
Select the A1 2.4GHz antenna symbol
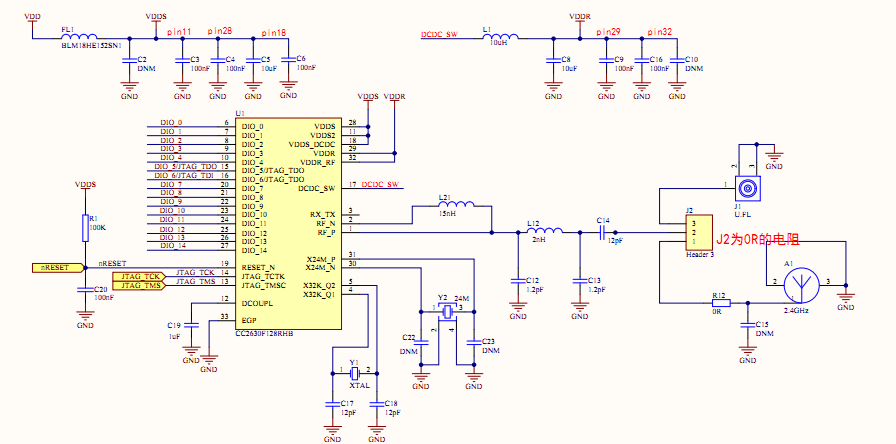click(803, 285)
